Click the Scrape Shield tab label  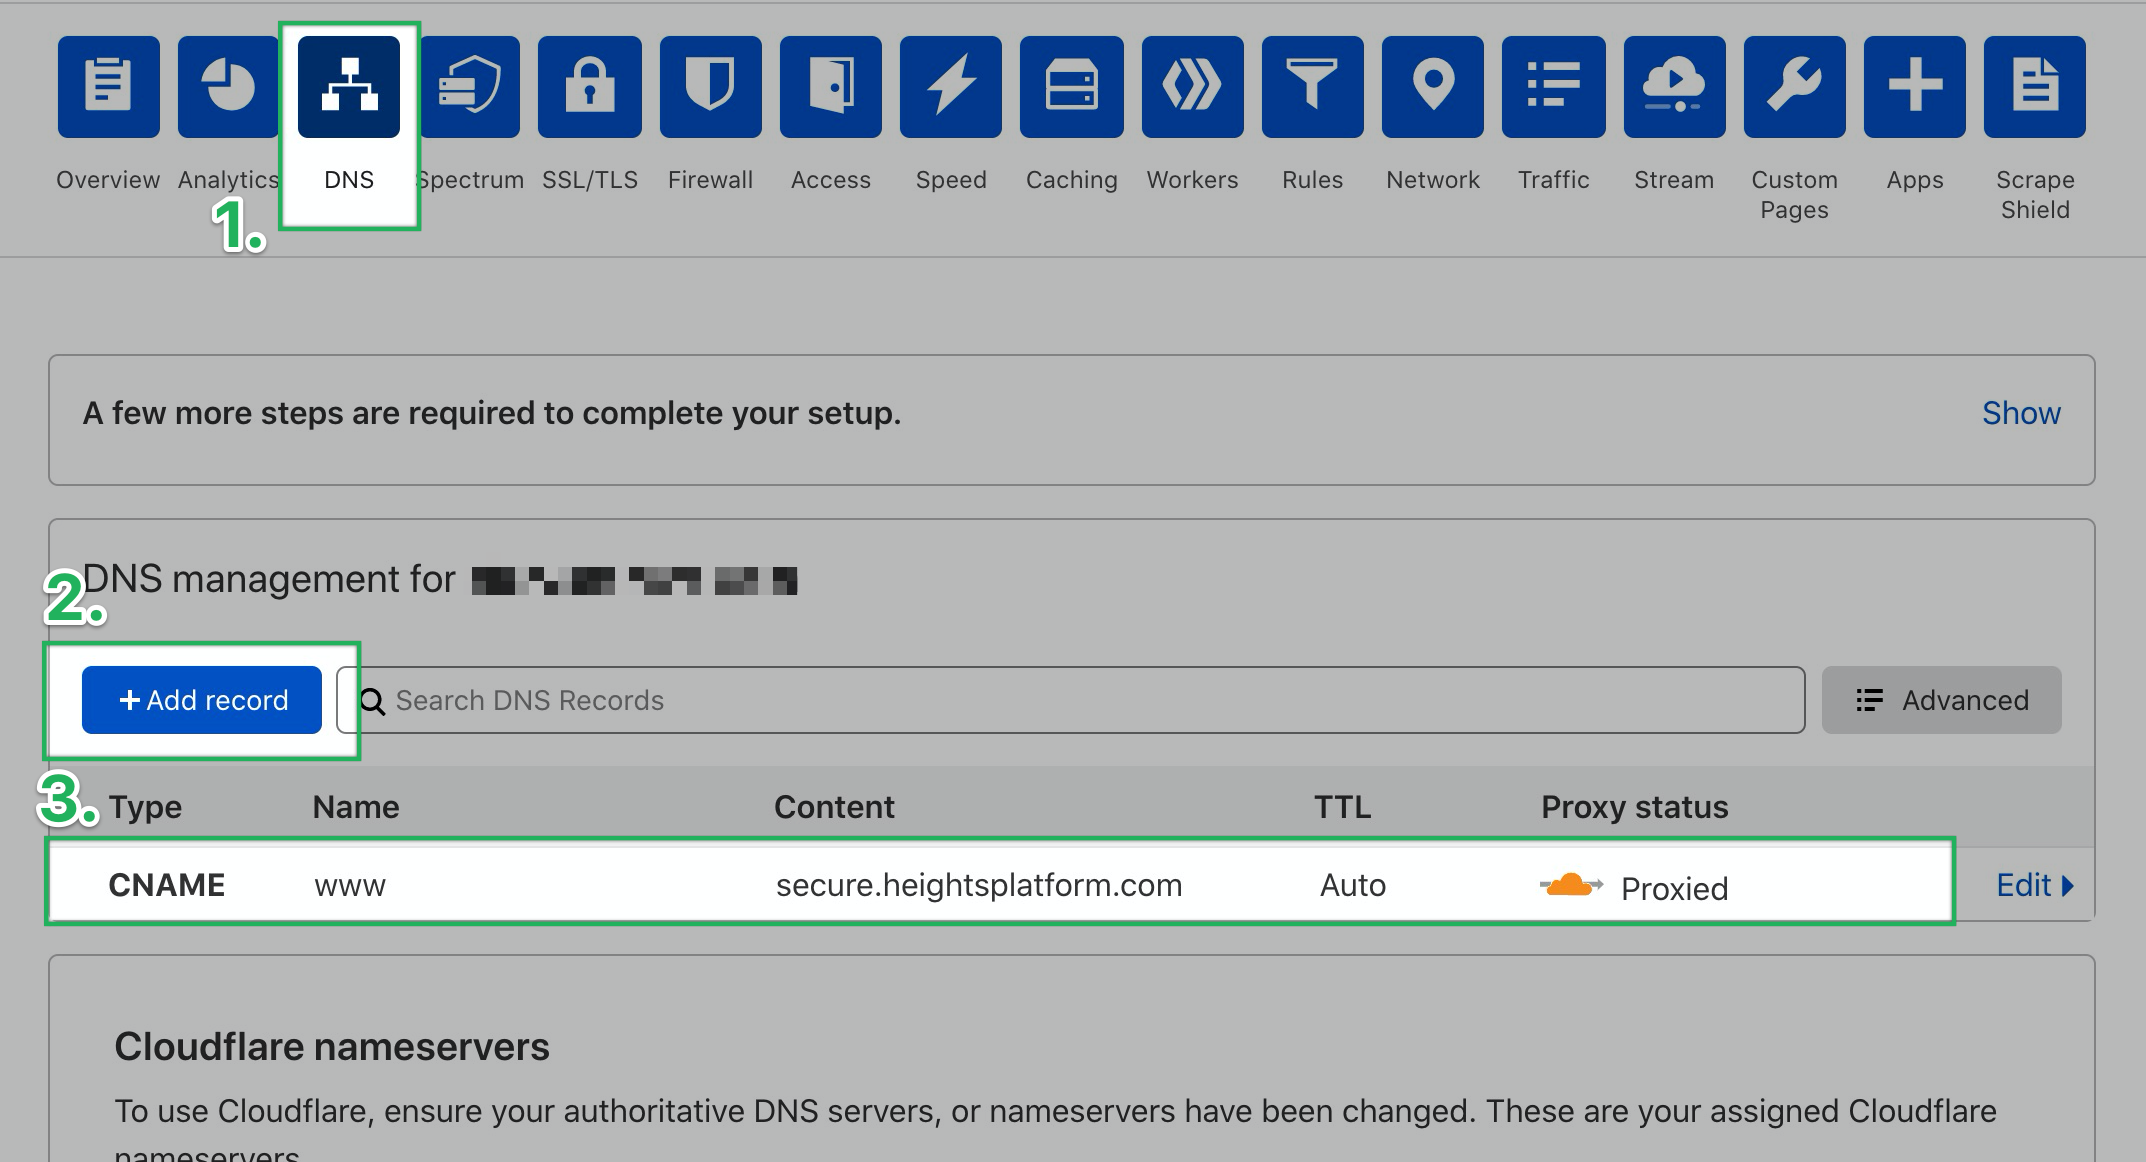point(2035,195)
